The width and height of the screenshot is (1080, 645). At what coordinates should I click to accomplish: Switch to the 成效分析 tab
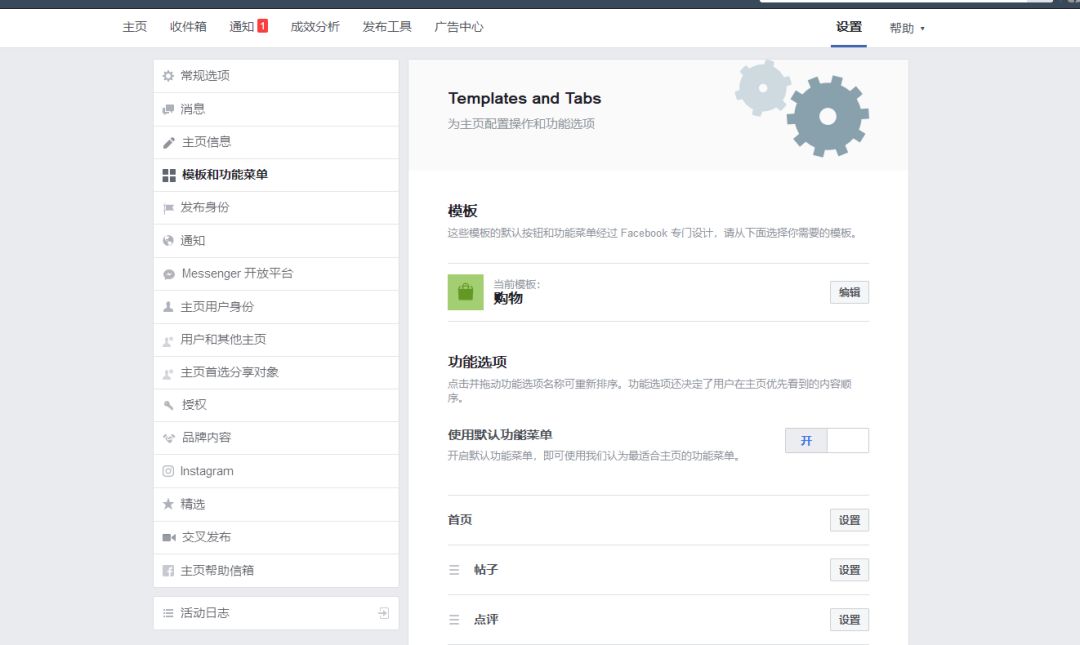(316, 27)
